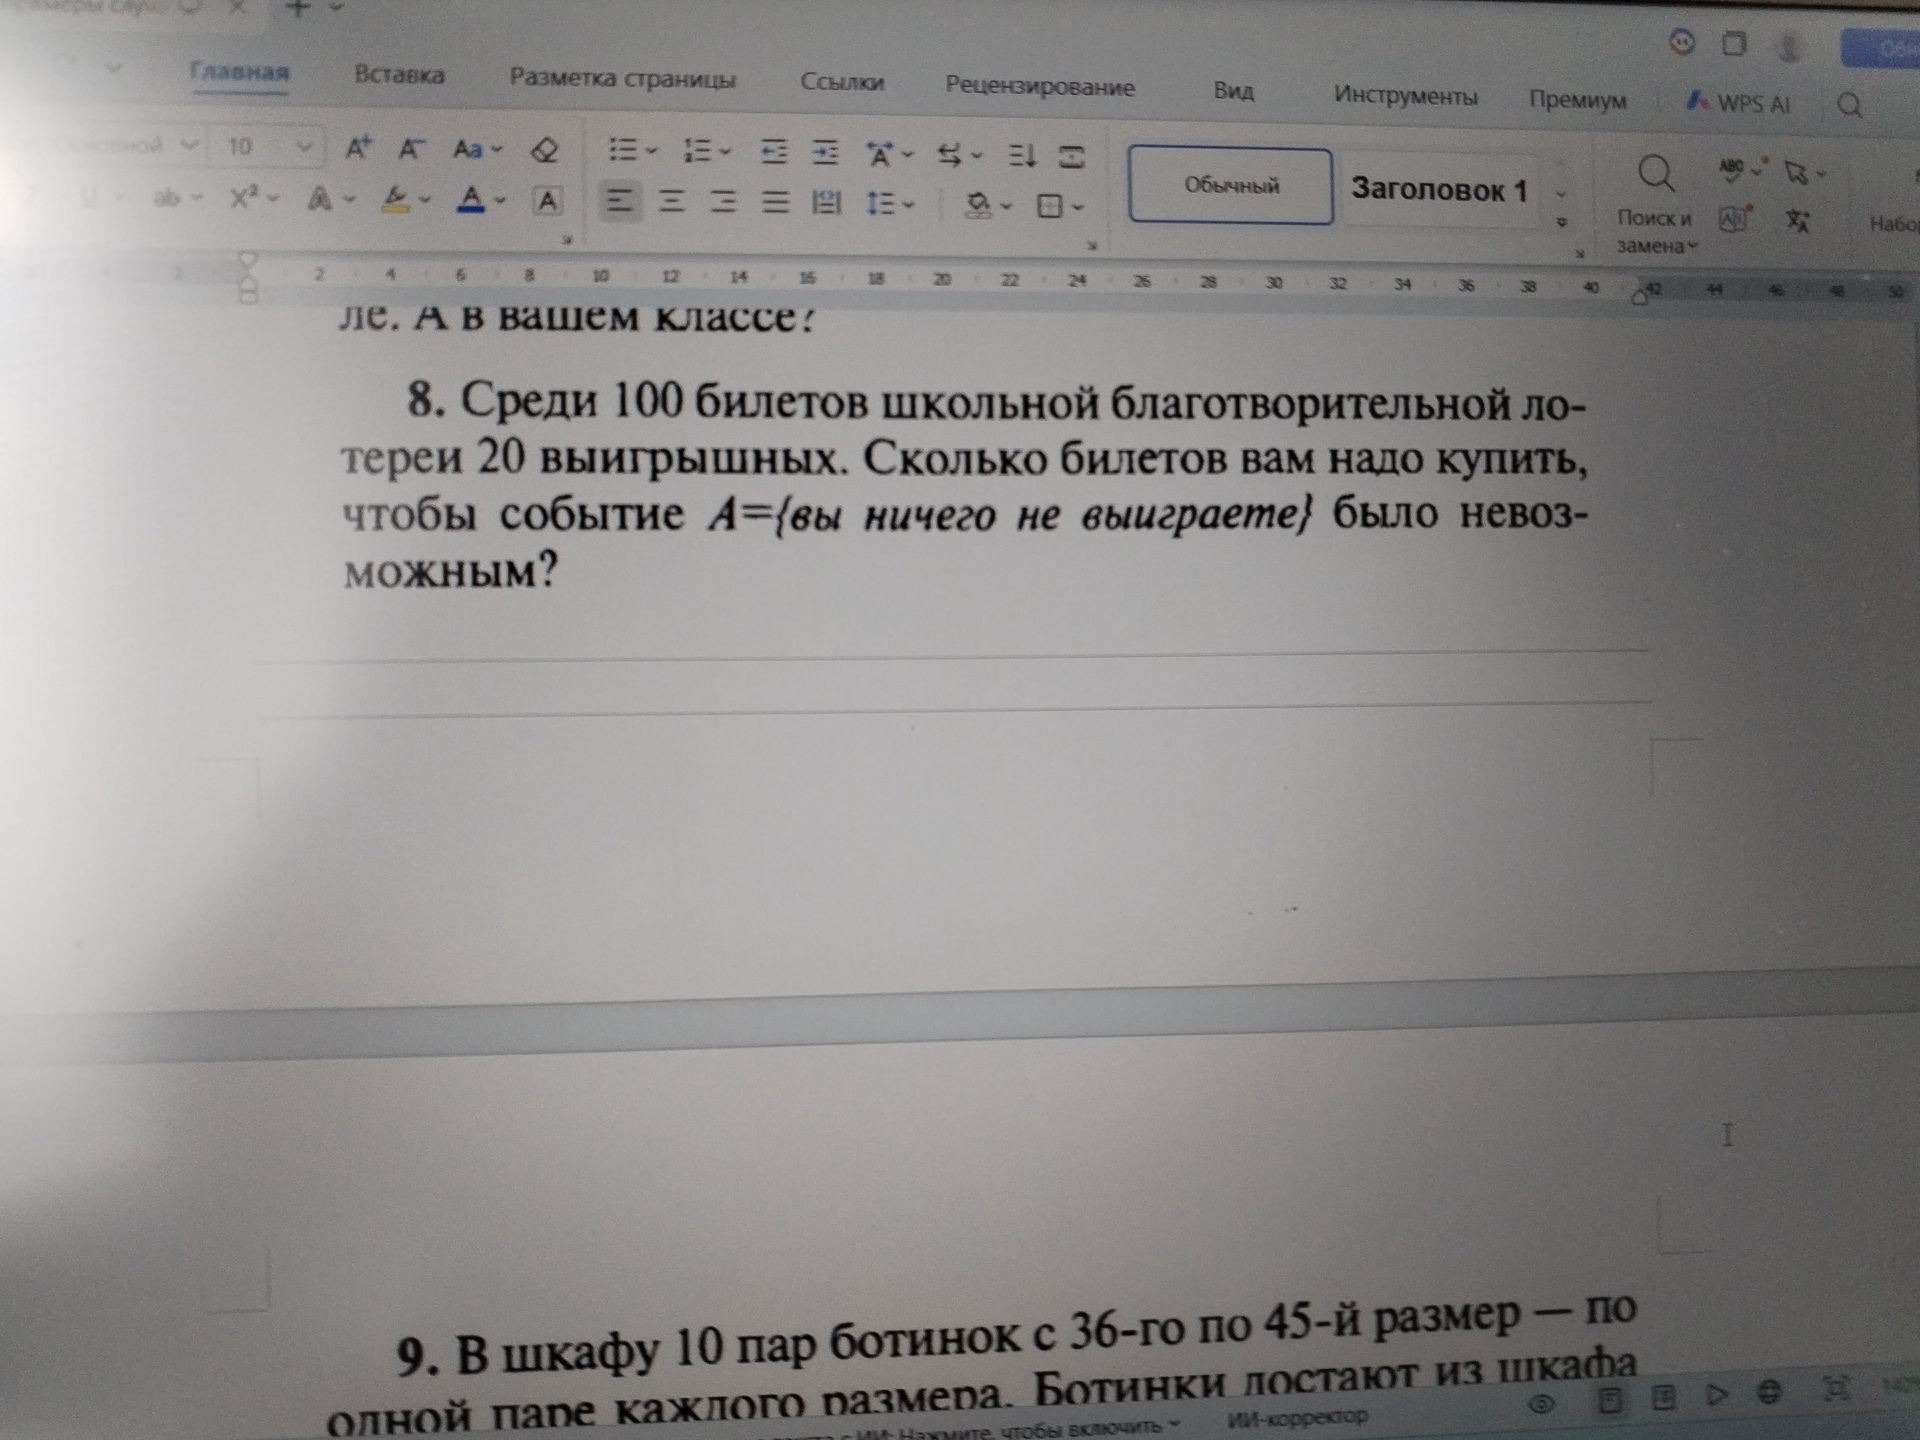Open the Инструменты tab
Viewport: 1920px width, 1440px height.
1405,96
